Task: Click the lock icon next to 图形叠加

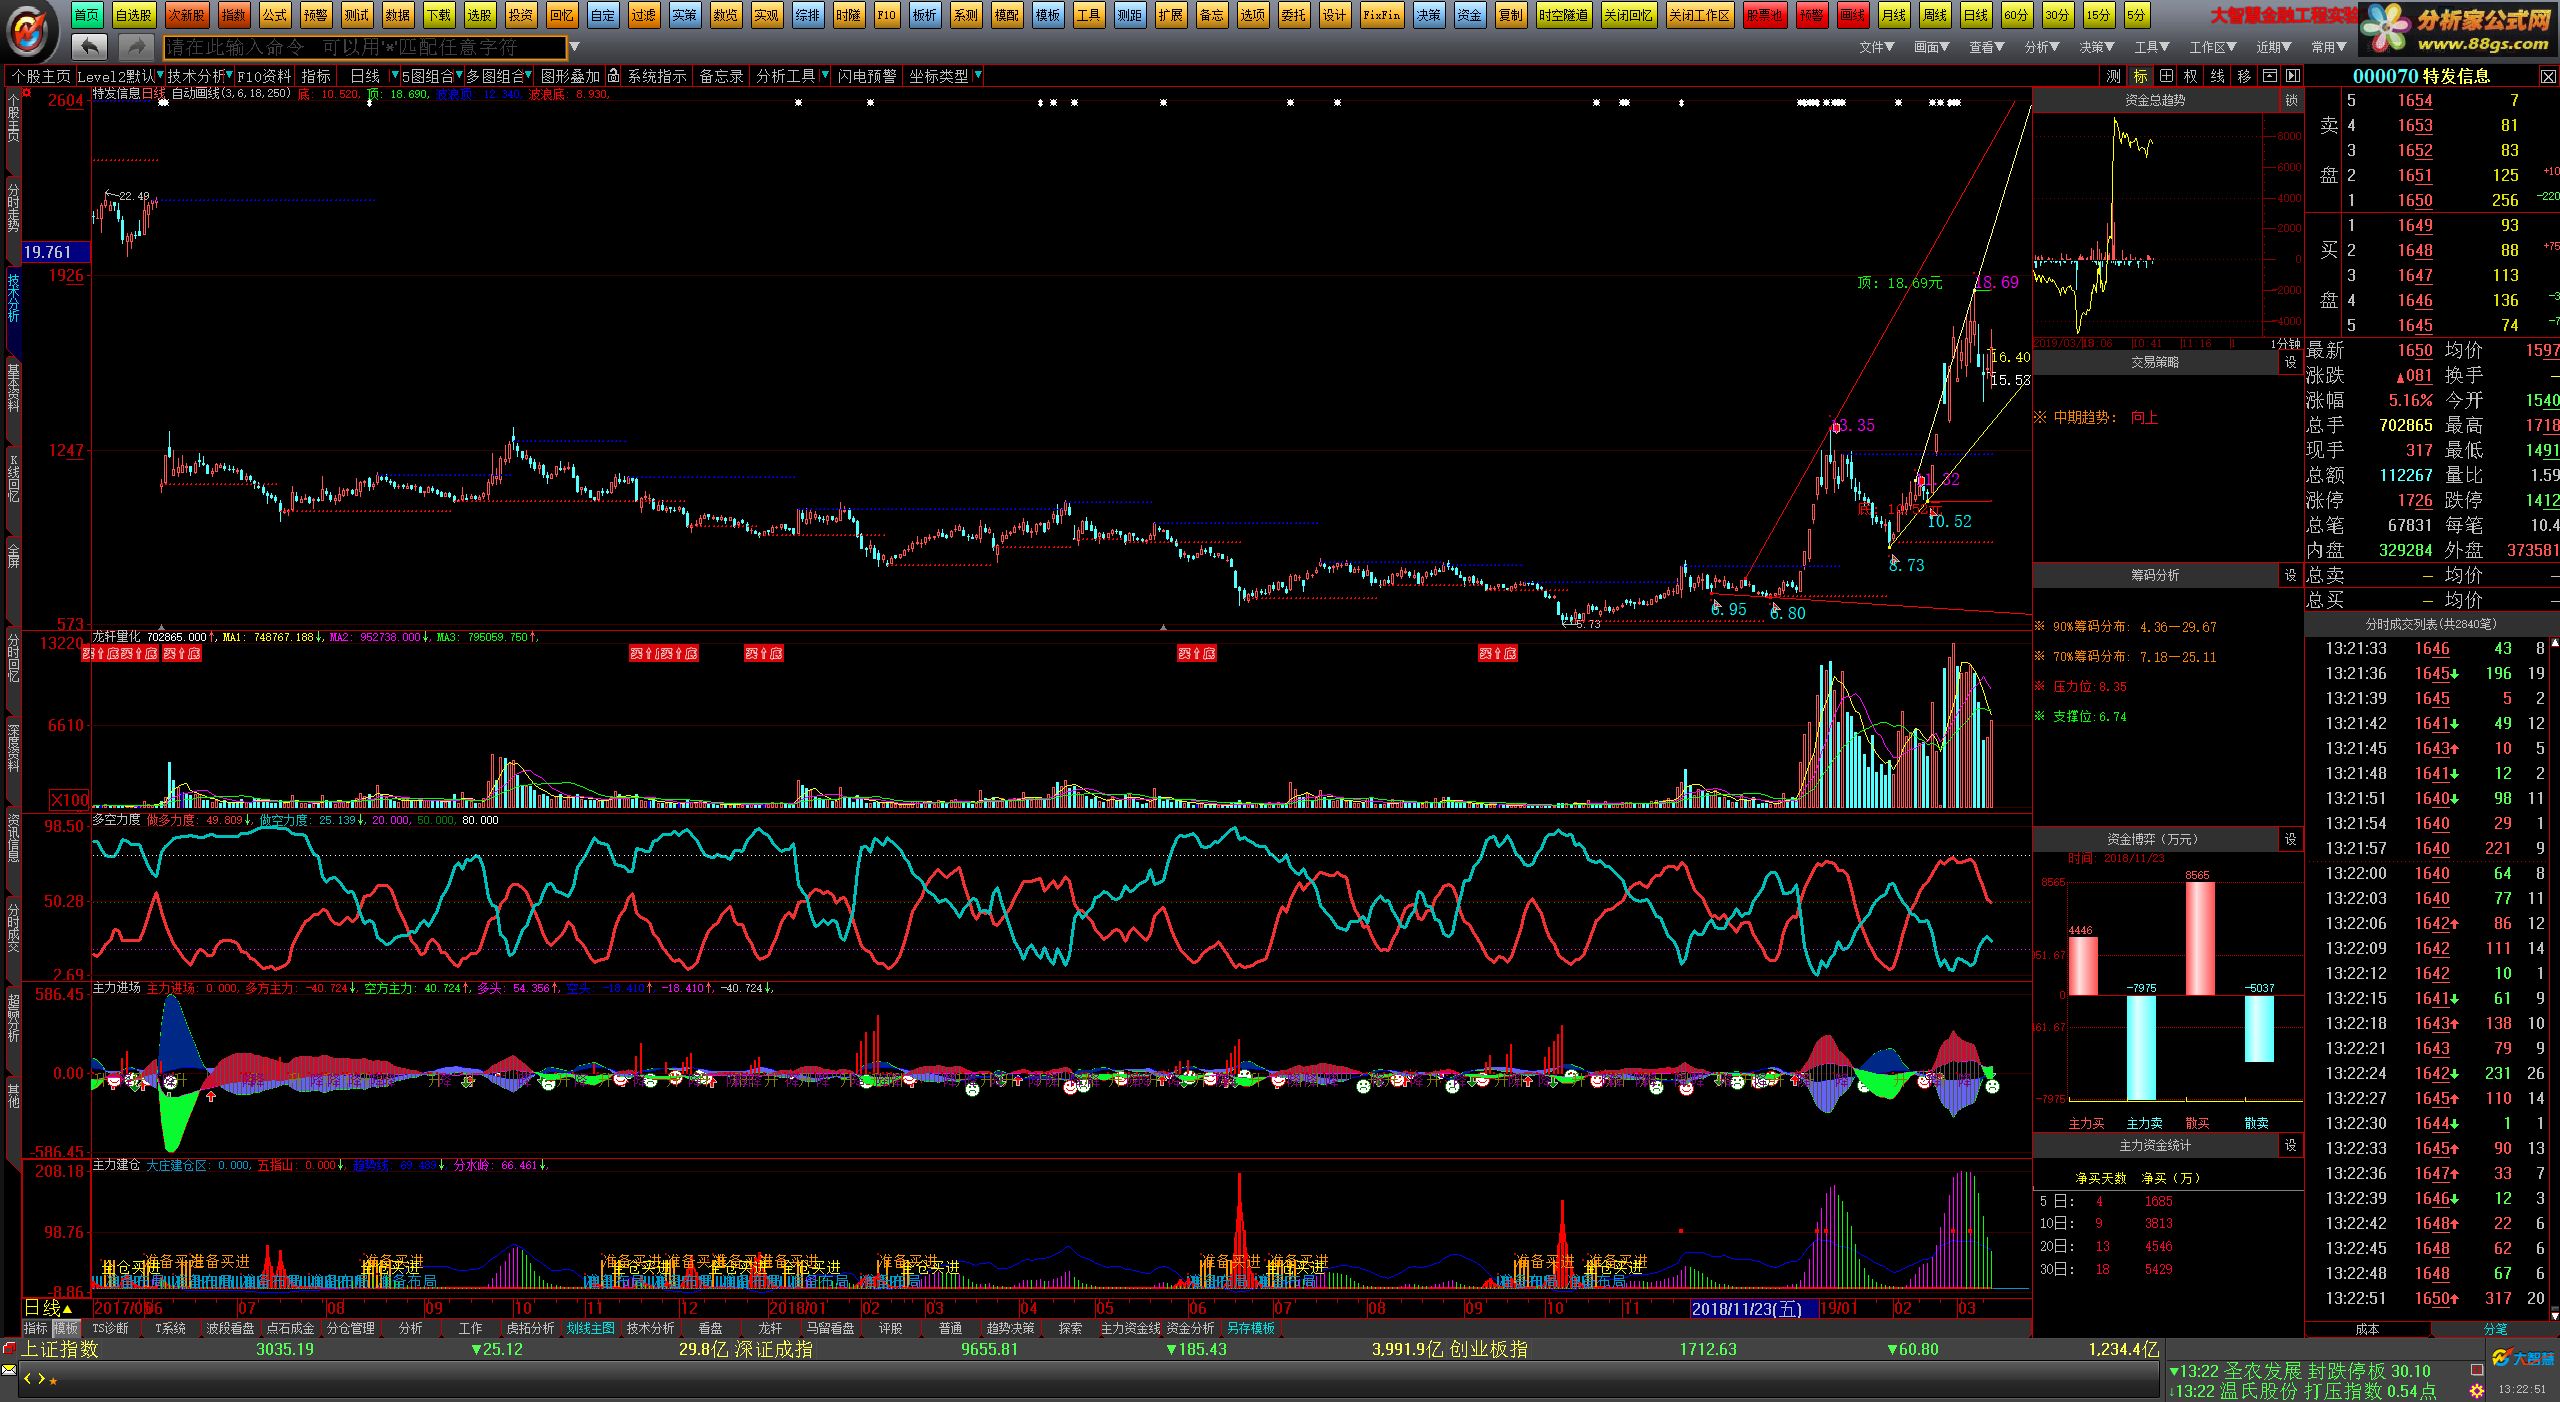Action: click(613, 76)
